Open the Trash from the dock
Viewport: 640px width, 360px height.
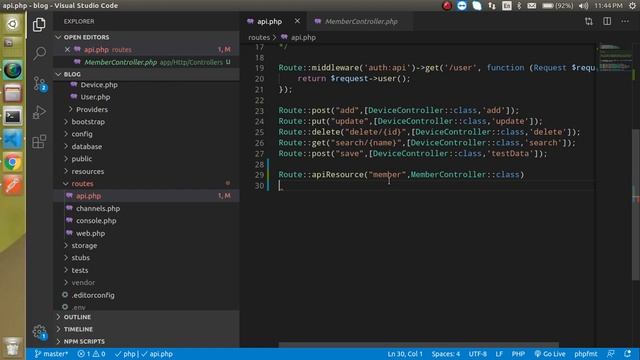click(x=12, y=347)
